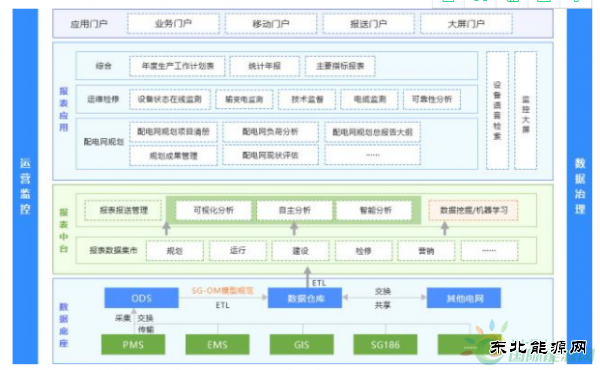
Task: Click the 统计年报 report box
Action: pos(264,66)
